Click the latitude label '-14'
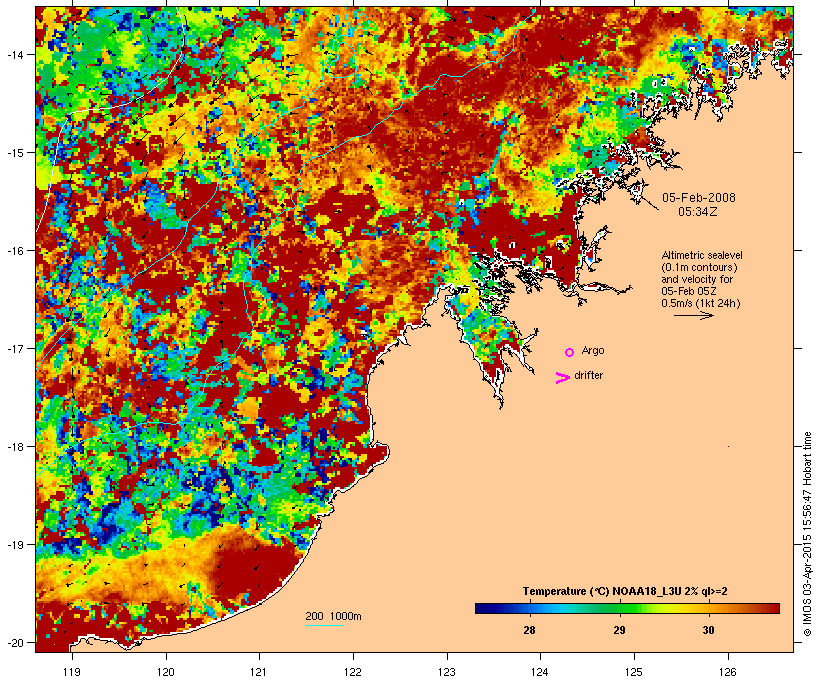Viewport: 820px width, 680px height. pyautogui.click(x=15, y=54)
